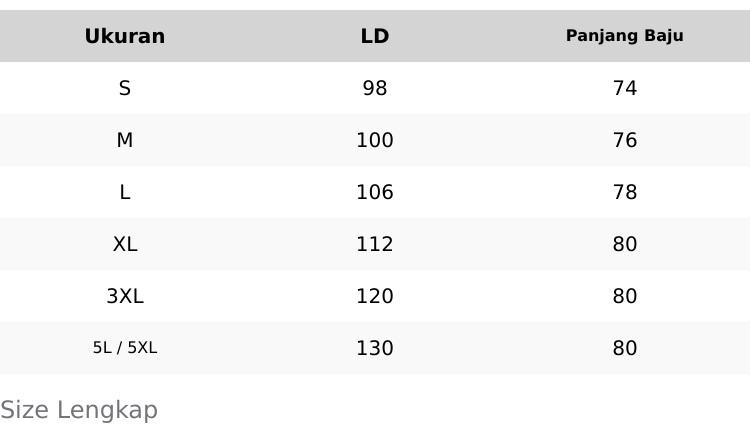This screenshot has height=446, width=750.
Task: Select the L size cell
Action: tap(124, 192)
